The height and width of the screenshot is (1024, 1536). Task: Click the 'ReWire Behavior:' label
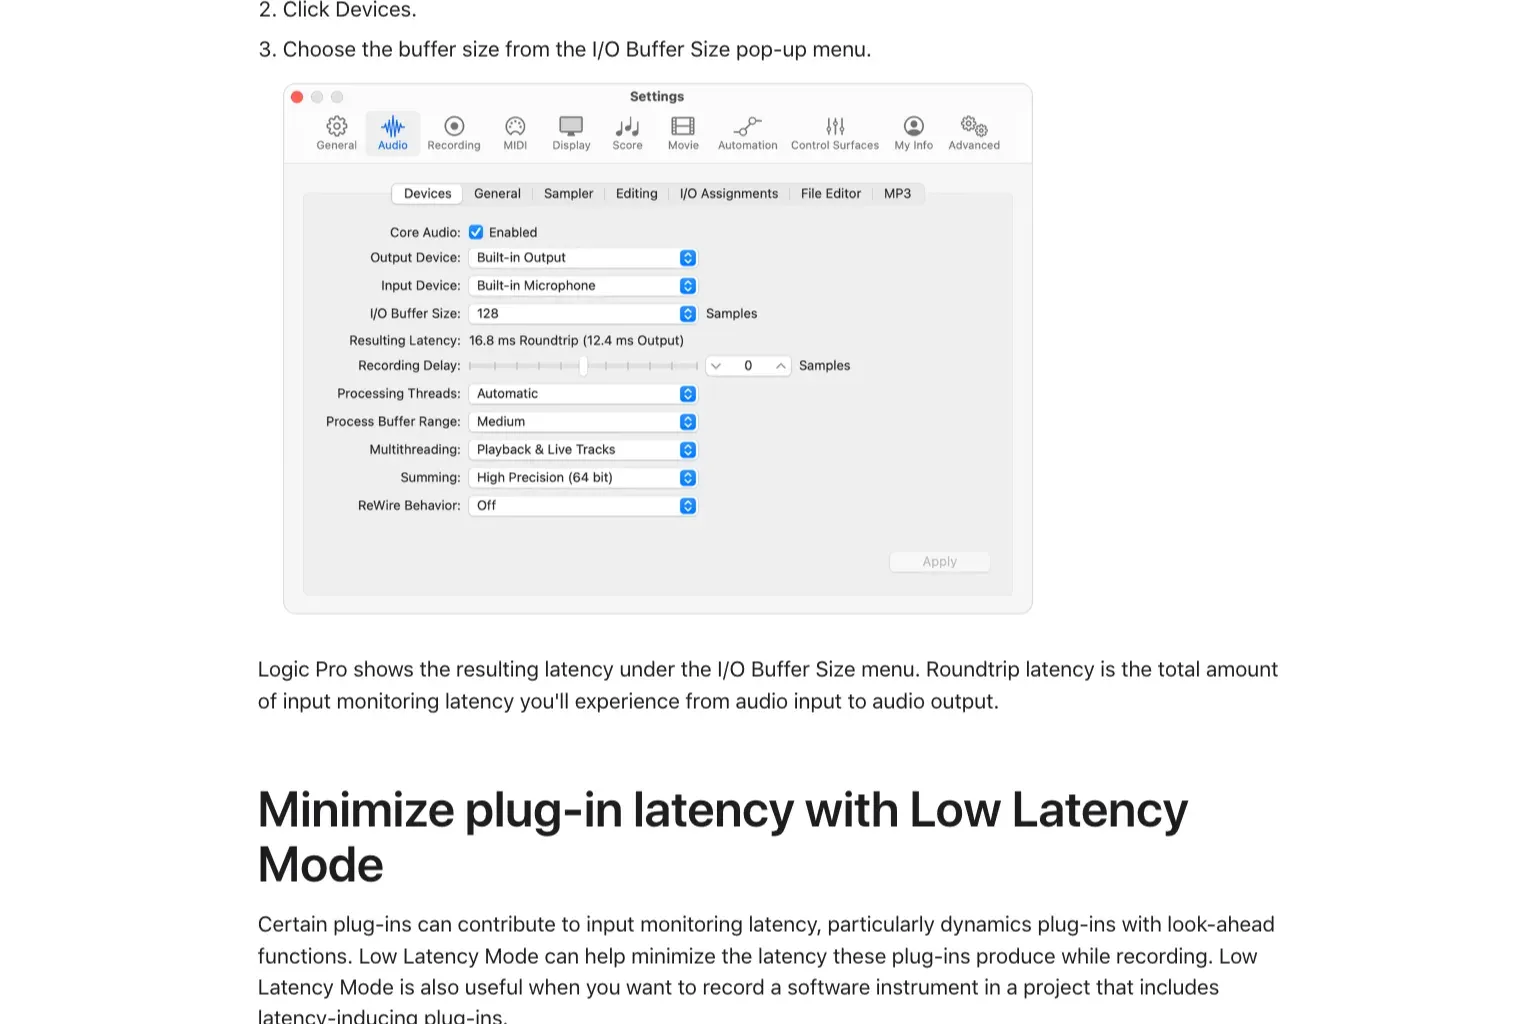point(409,506)
